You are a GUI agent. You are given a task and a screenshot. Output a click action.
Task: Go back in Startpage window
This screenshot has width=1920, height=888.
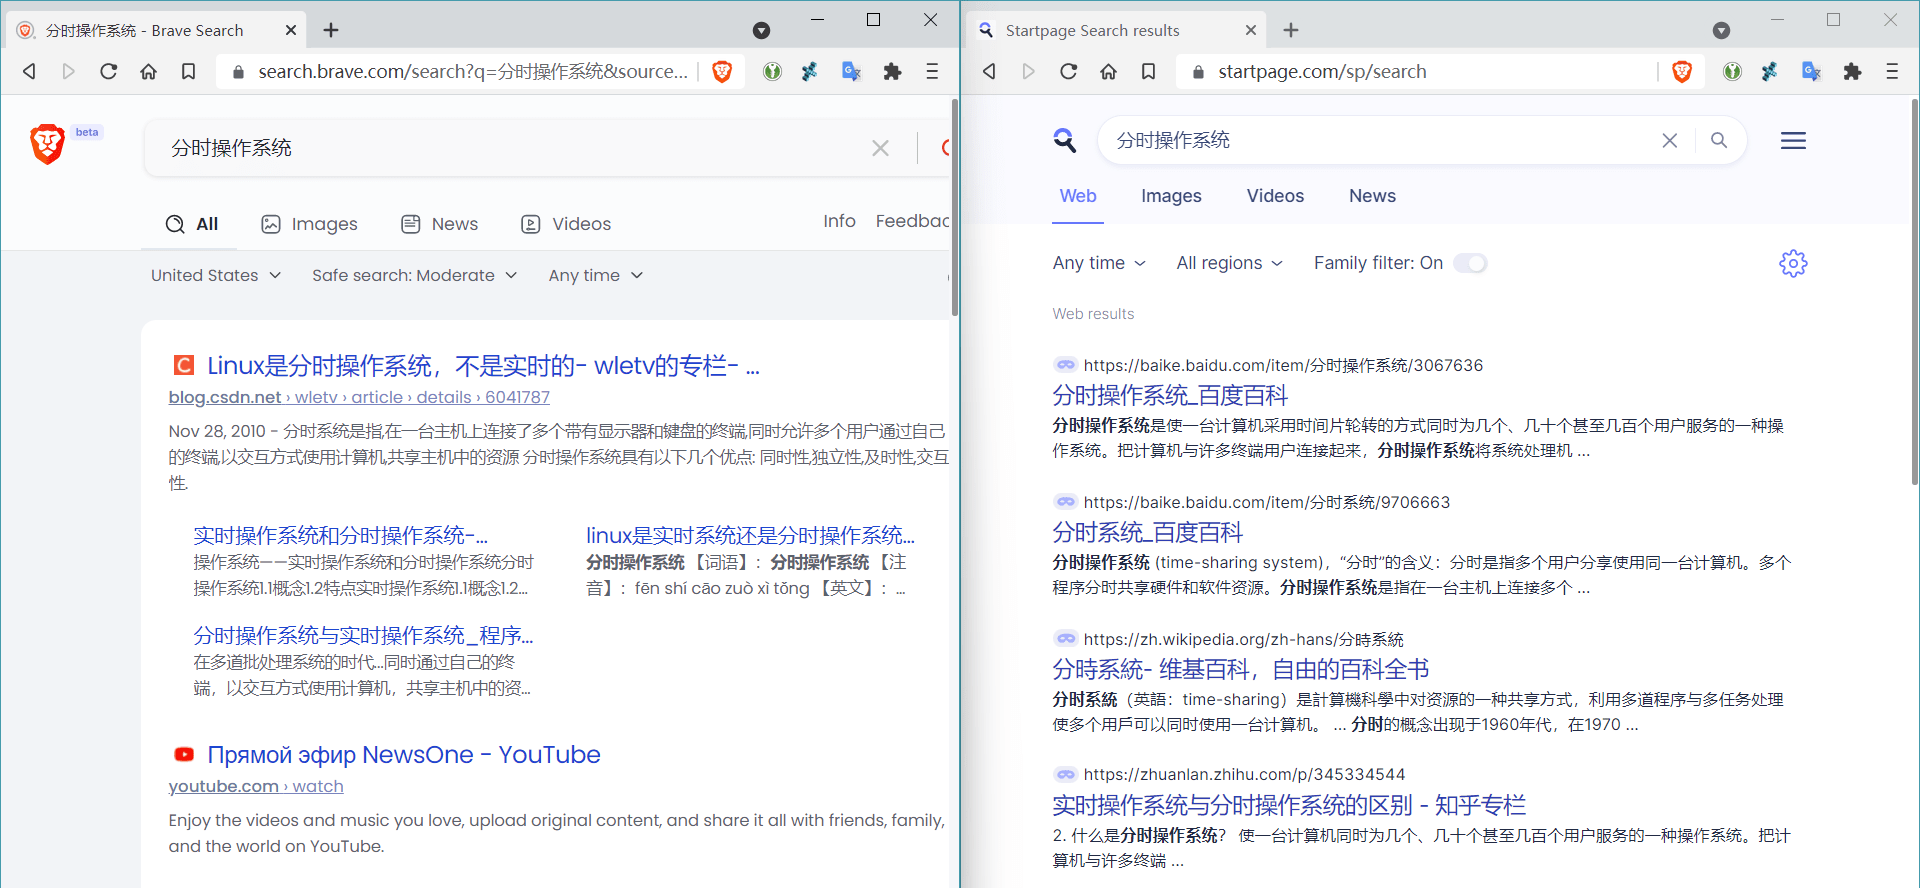point(989,71)
